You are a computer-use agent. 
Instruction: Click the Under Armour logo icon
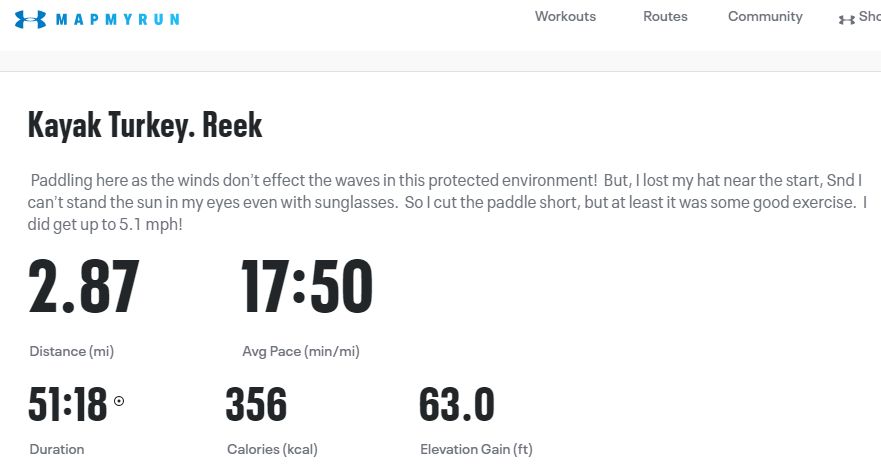click(x=30, y=19)
